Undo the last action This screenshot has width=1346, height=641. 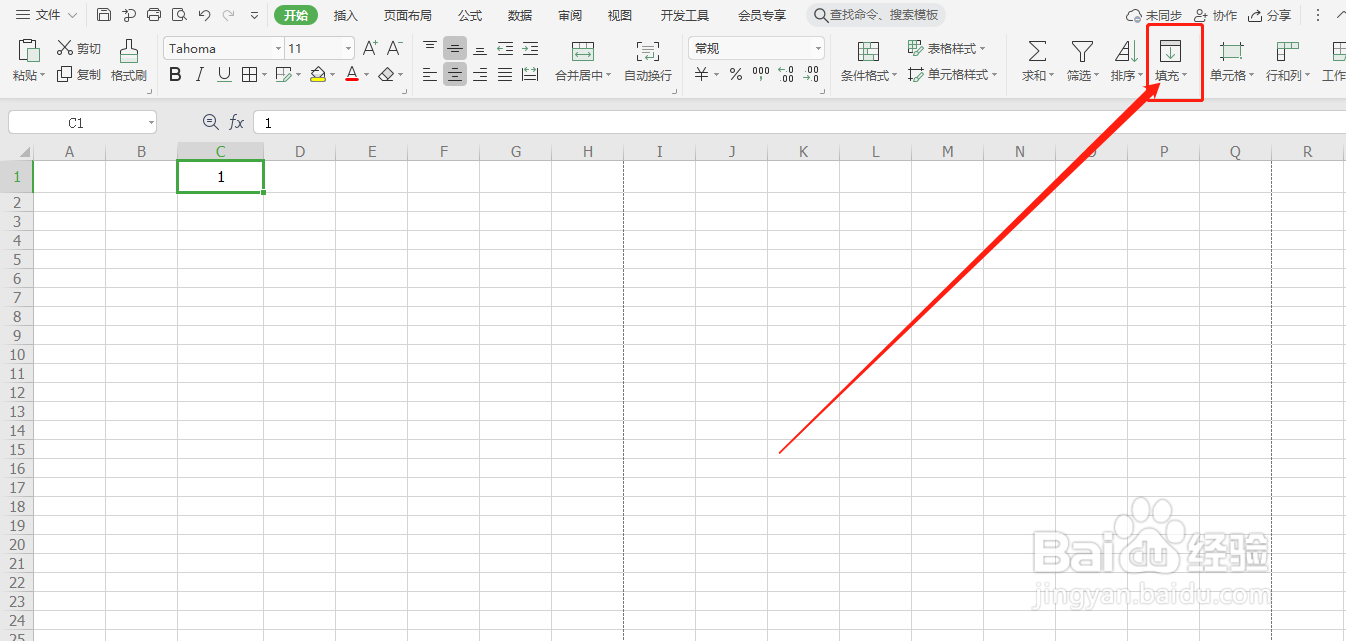(205, 15)
